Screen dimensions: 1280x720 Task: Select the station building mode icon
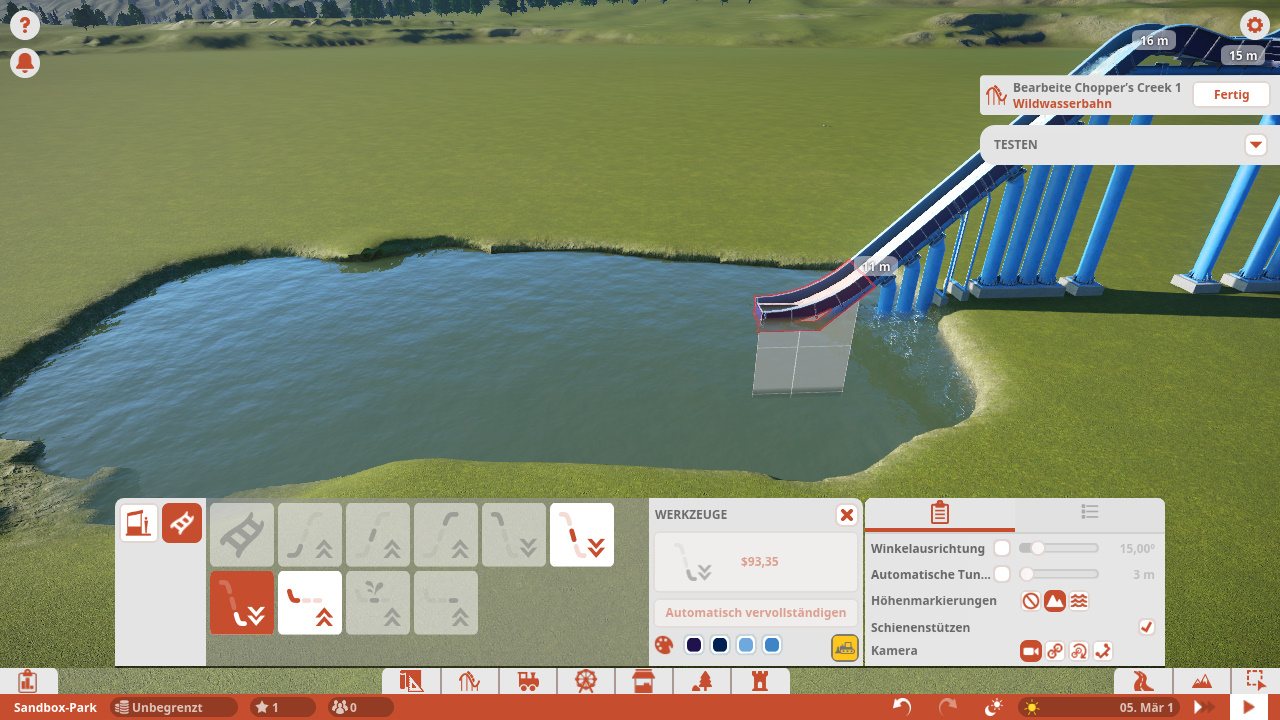tap(139, 523)
